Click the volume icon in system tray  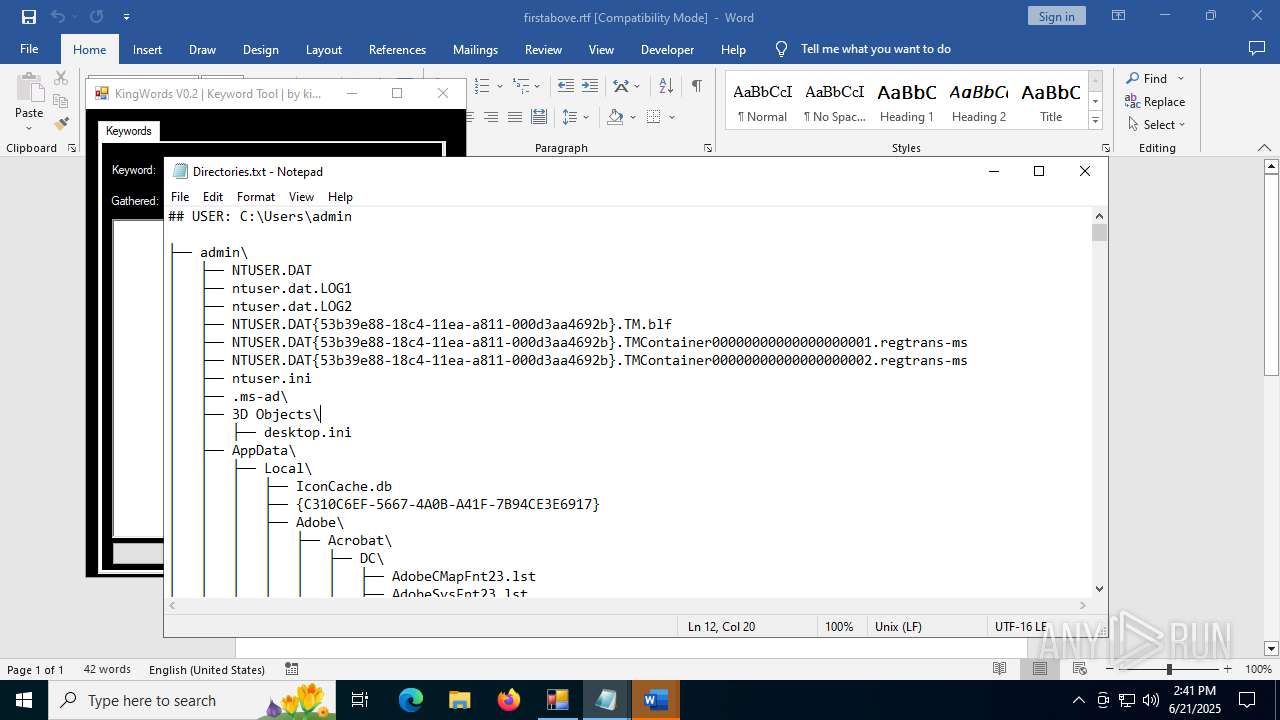(x=1151, y=700)
